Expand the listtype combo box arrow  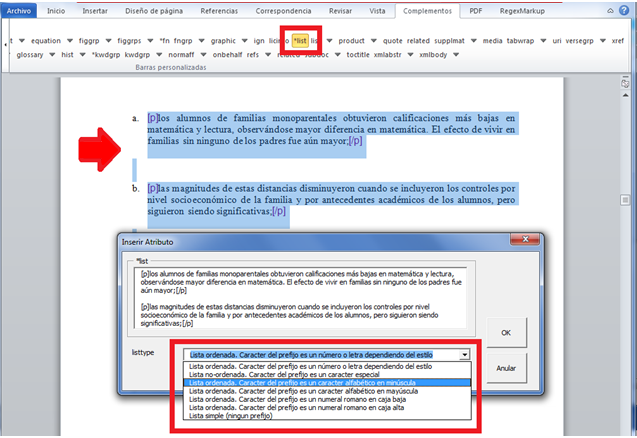pos(464,354)
